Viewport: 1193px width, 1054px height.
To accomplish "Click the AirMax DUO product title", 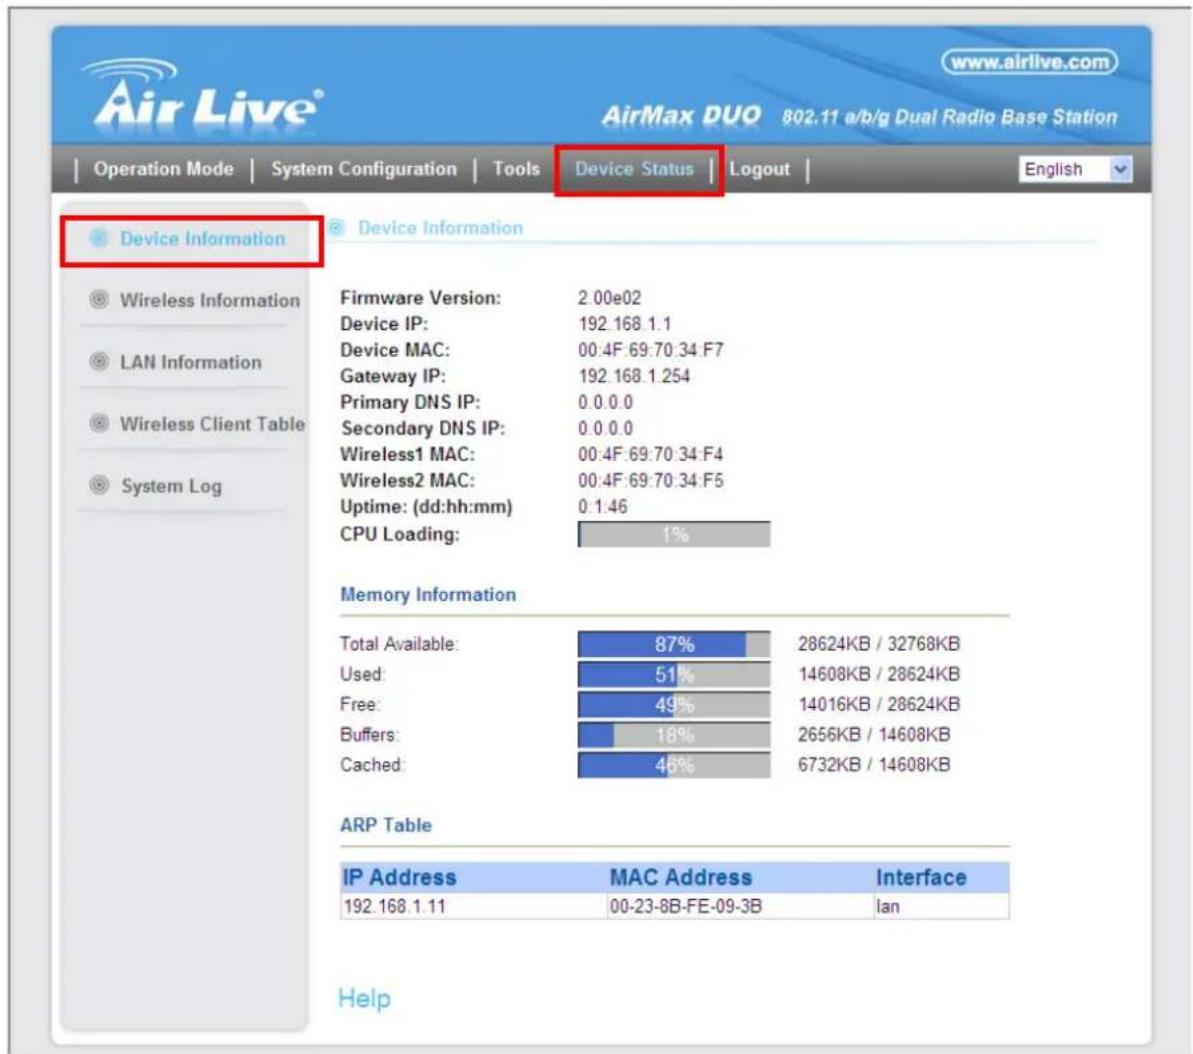I will coord(681,116).
